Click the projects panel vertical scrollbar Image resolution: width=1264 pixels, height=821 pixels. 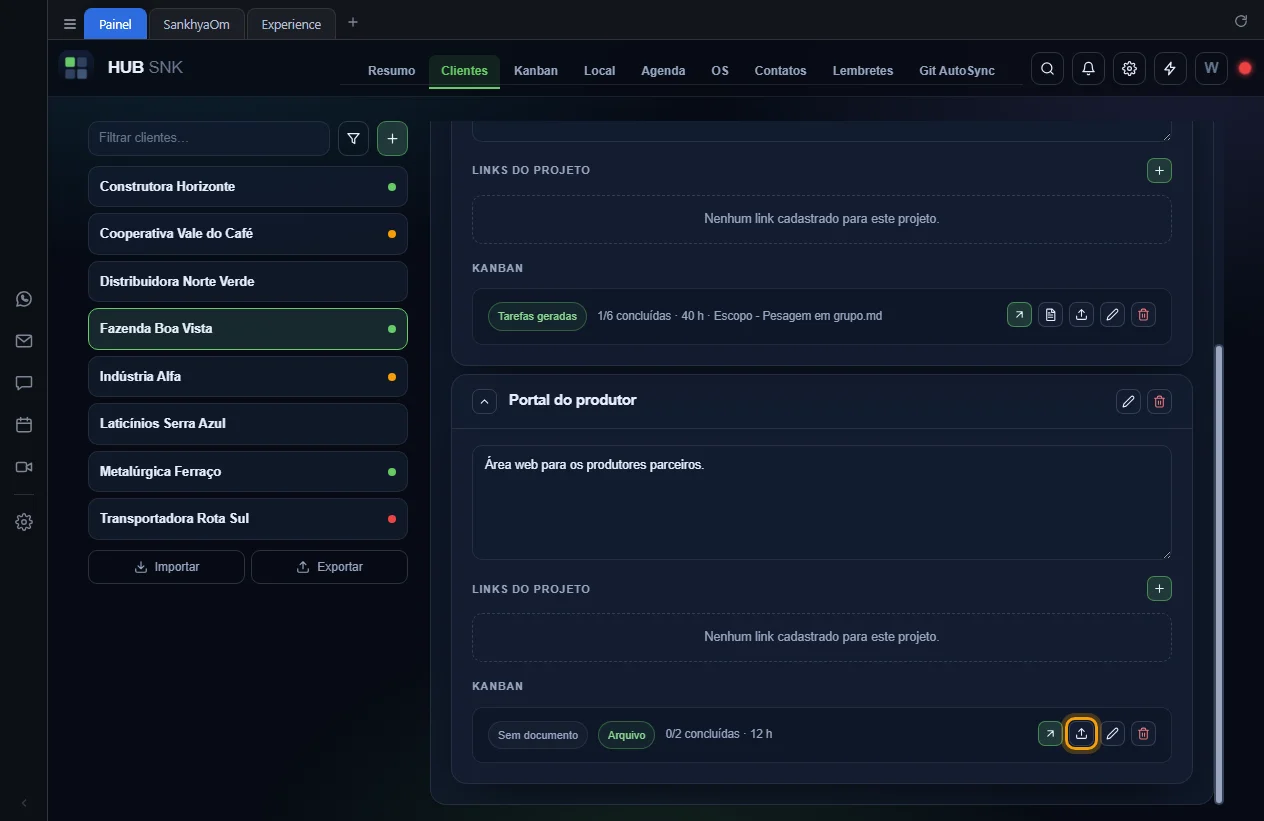pyautogui.click(x=1218, y=573)
